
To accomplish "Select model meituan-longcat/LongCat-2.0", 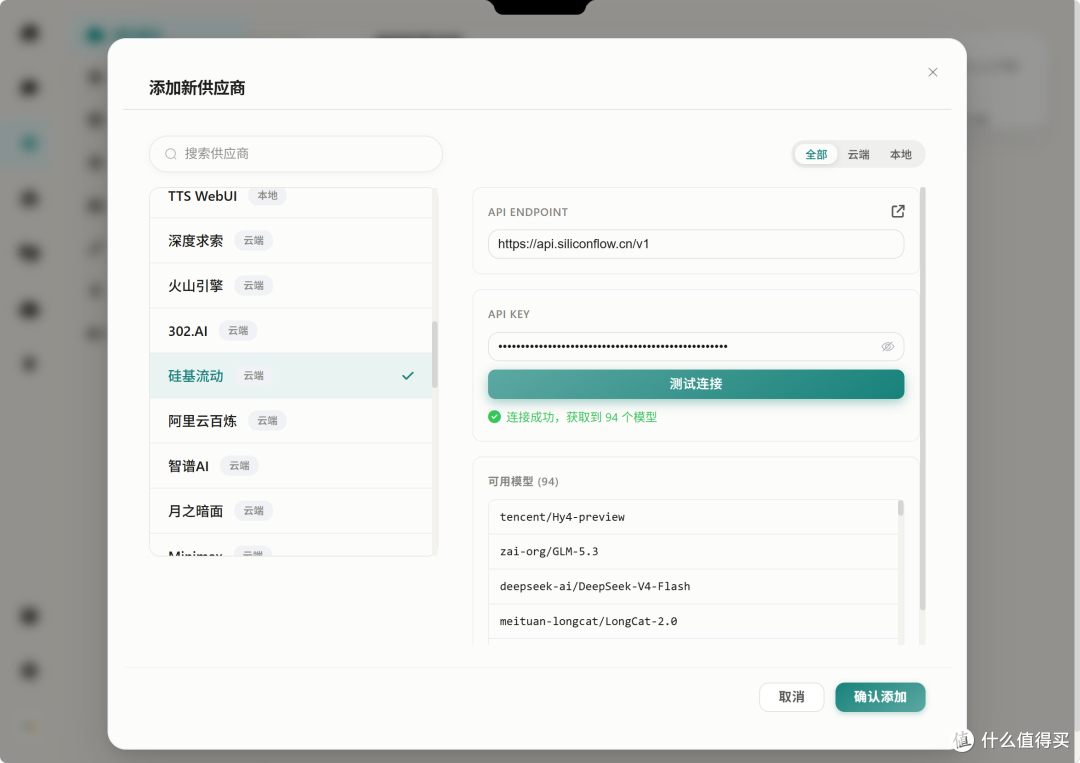I will 693,621.
